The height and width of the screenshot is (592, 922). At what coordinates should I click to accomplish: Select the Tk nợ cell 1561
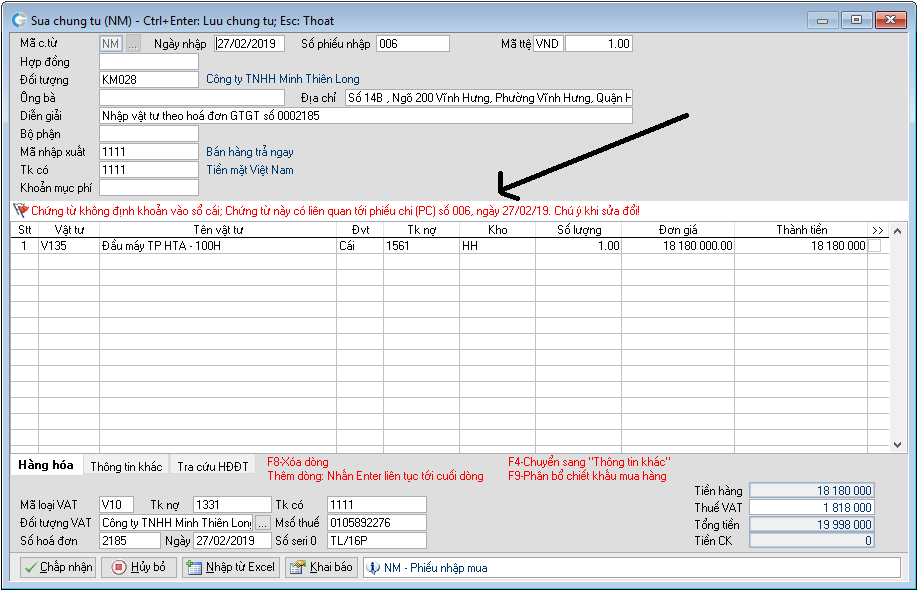[422, 246]
